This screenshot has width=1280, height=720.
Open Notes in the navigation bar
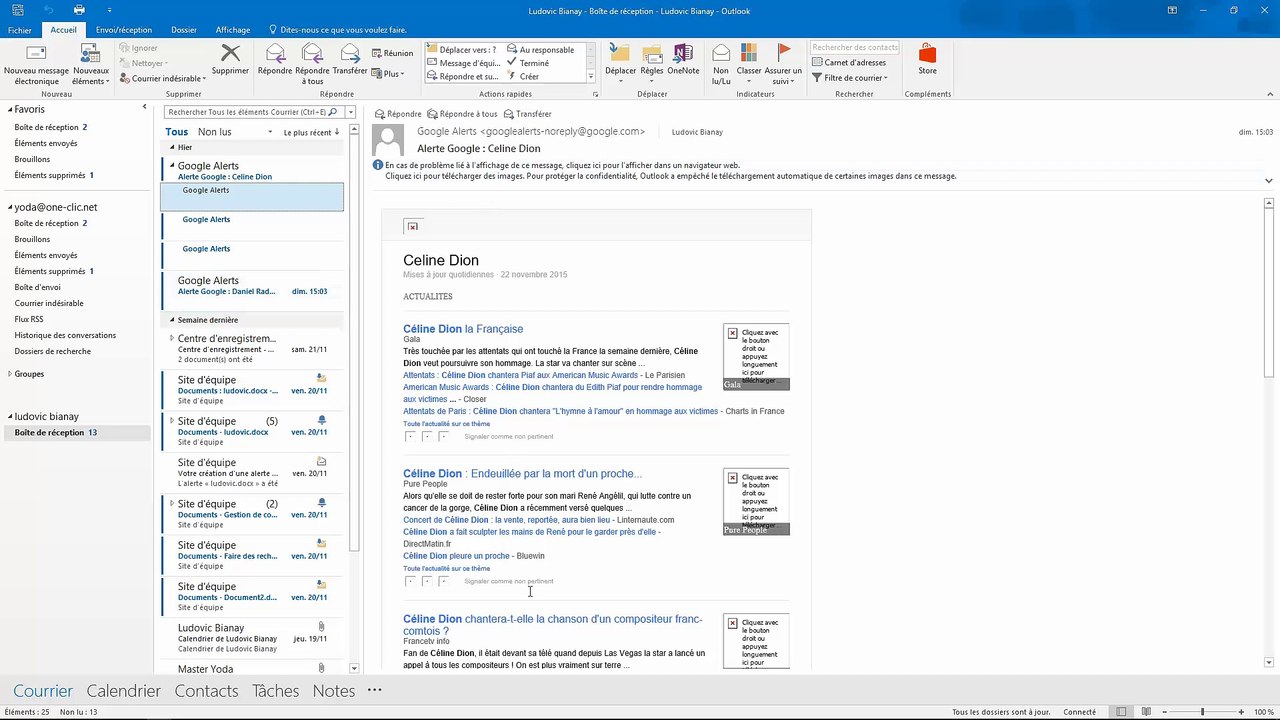point(333,691)
